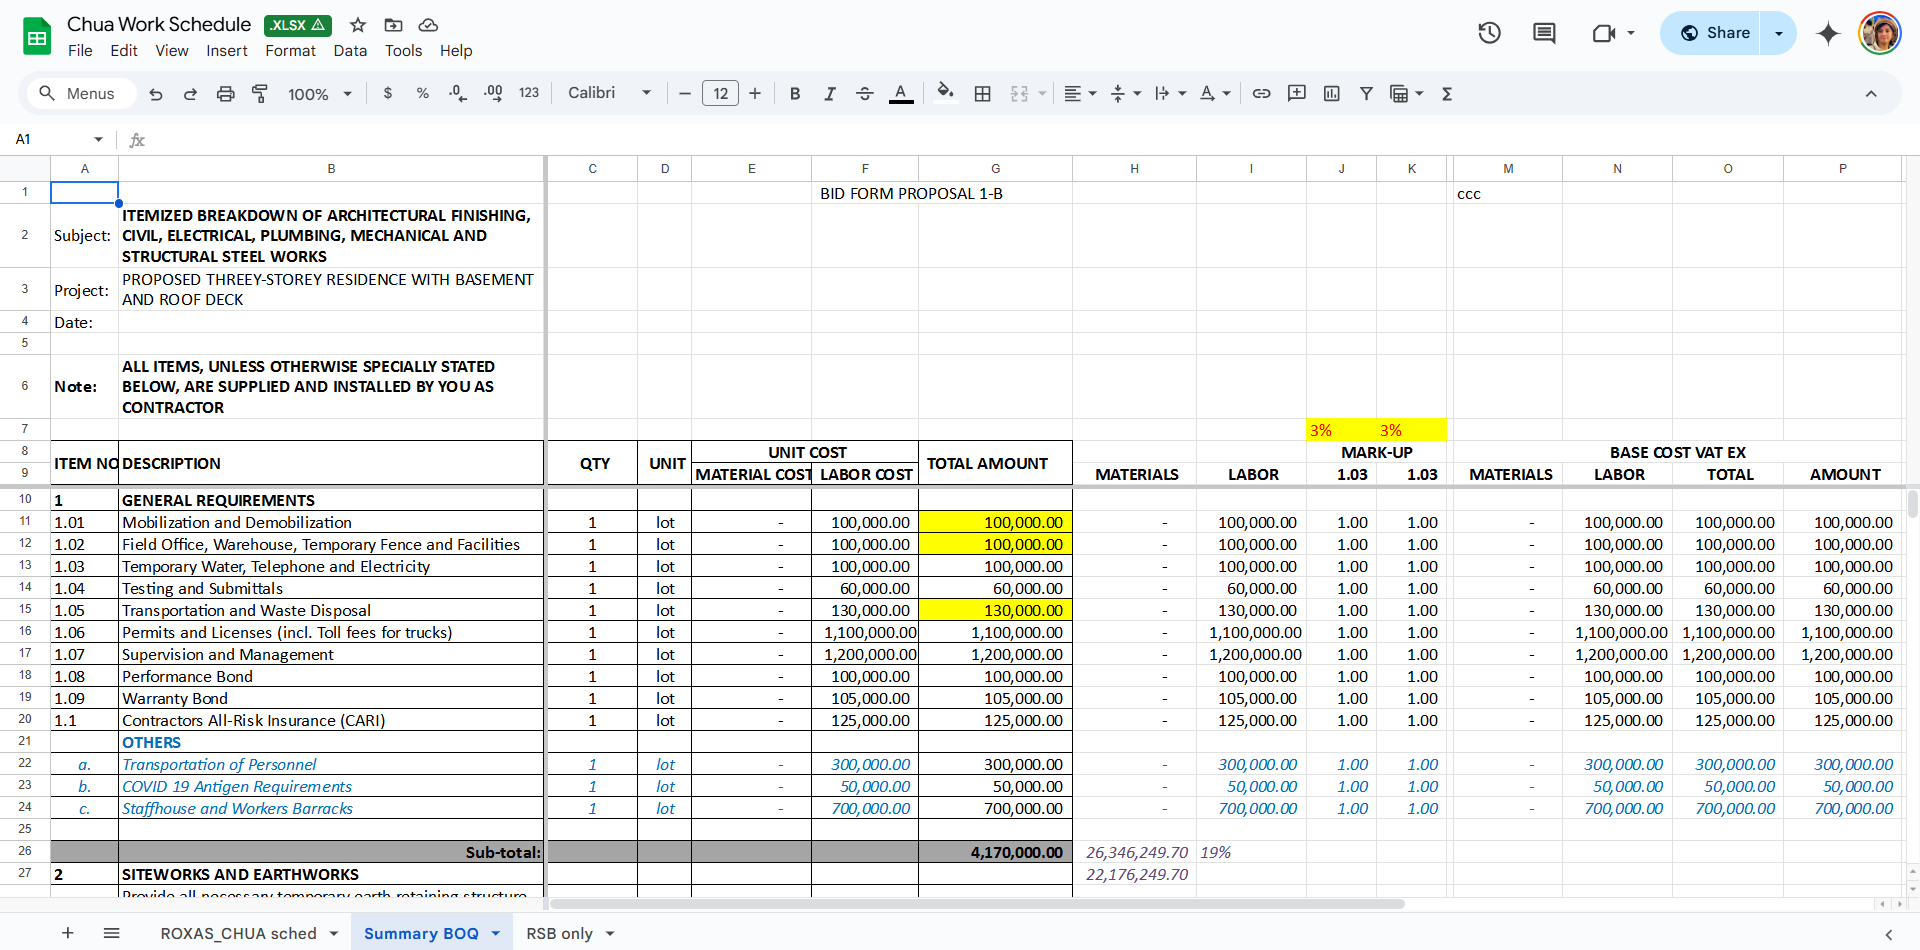Image resolution: width=1920 pixels, height=950 pixels.
Task: Insert link using chain icon
Action: click(1262, 93)
